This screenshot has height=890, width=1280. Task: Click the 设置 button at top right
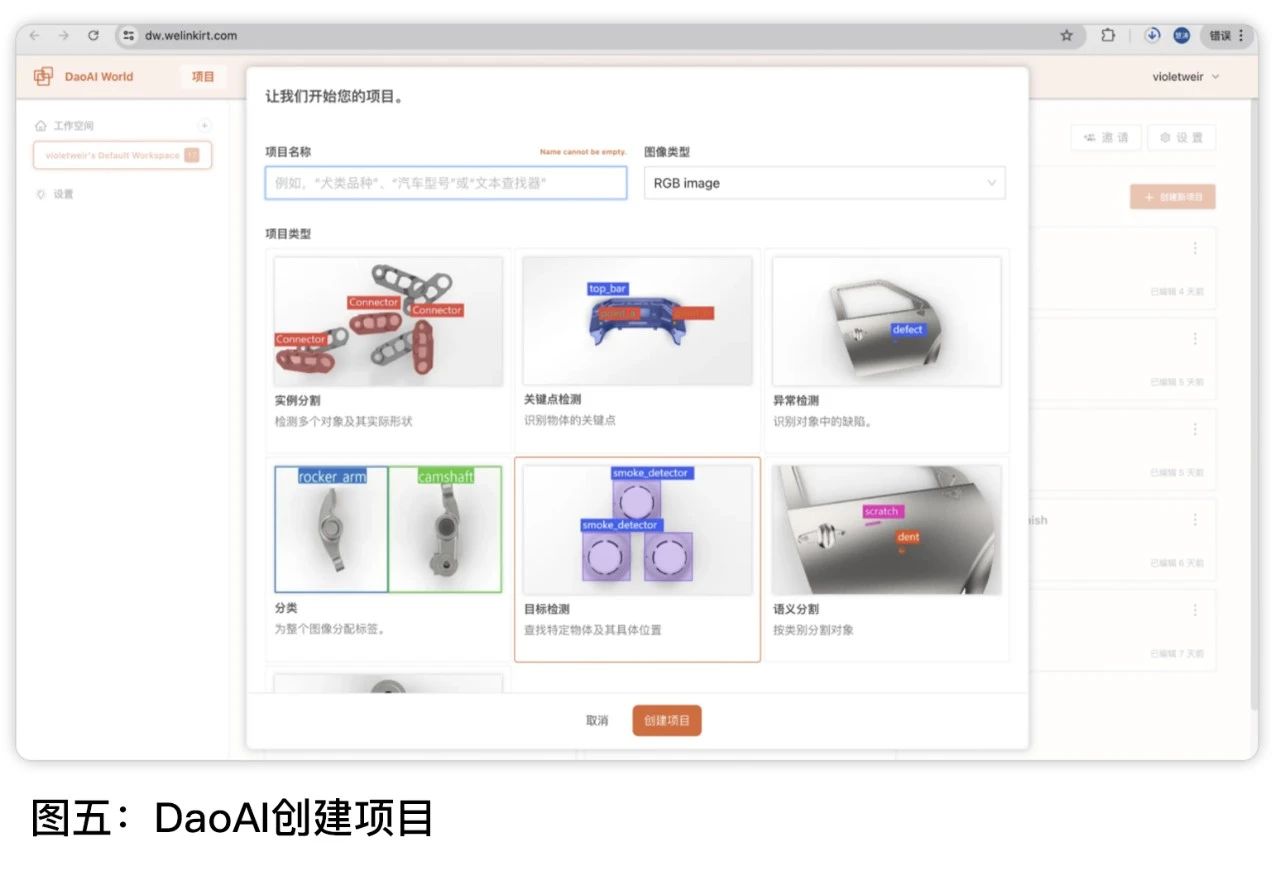(x=1182, y=138)
